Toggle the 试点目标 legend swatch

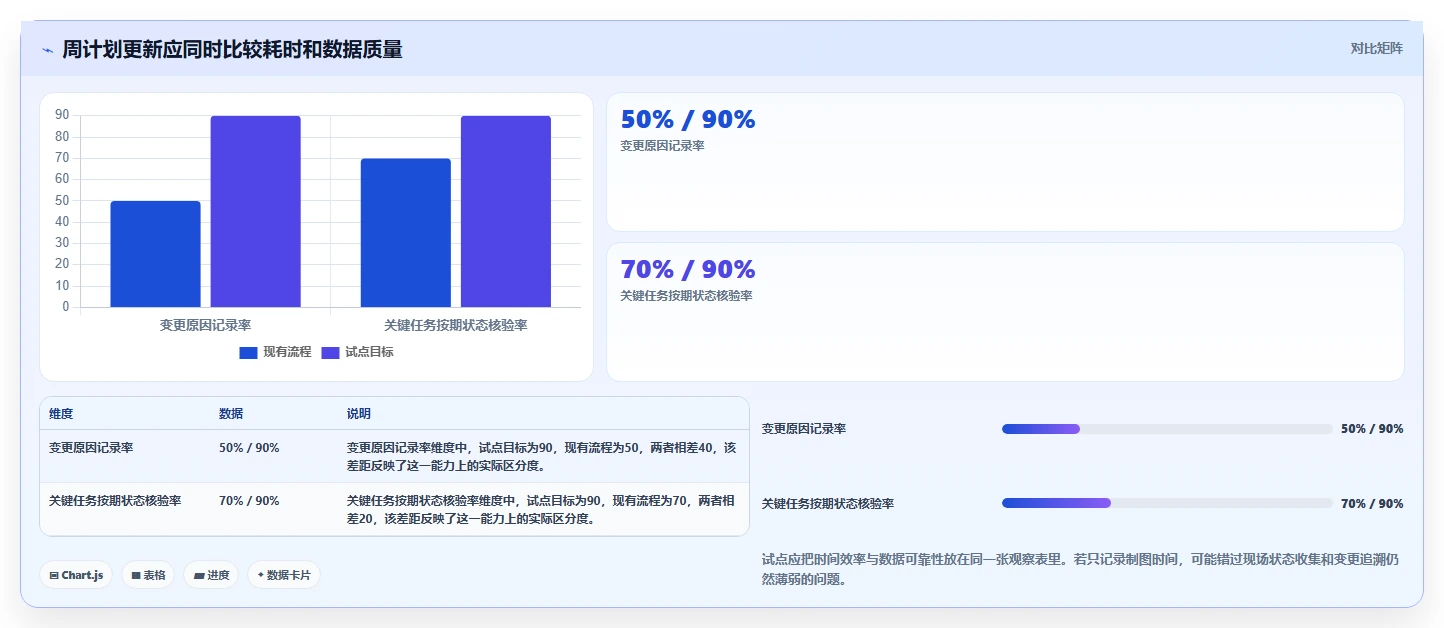point(330,352)
